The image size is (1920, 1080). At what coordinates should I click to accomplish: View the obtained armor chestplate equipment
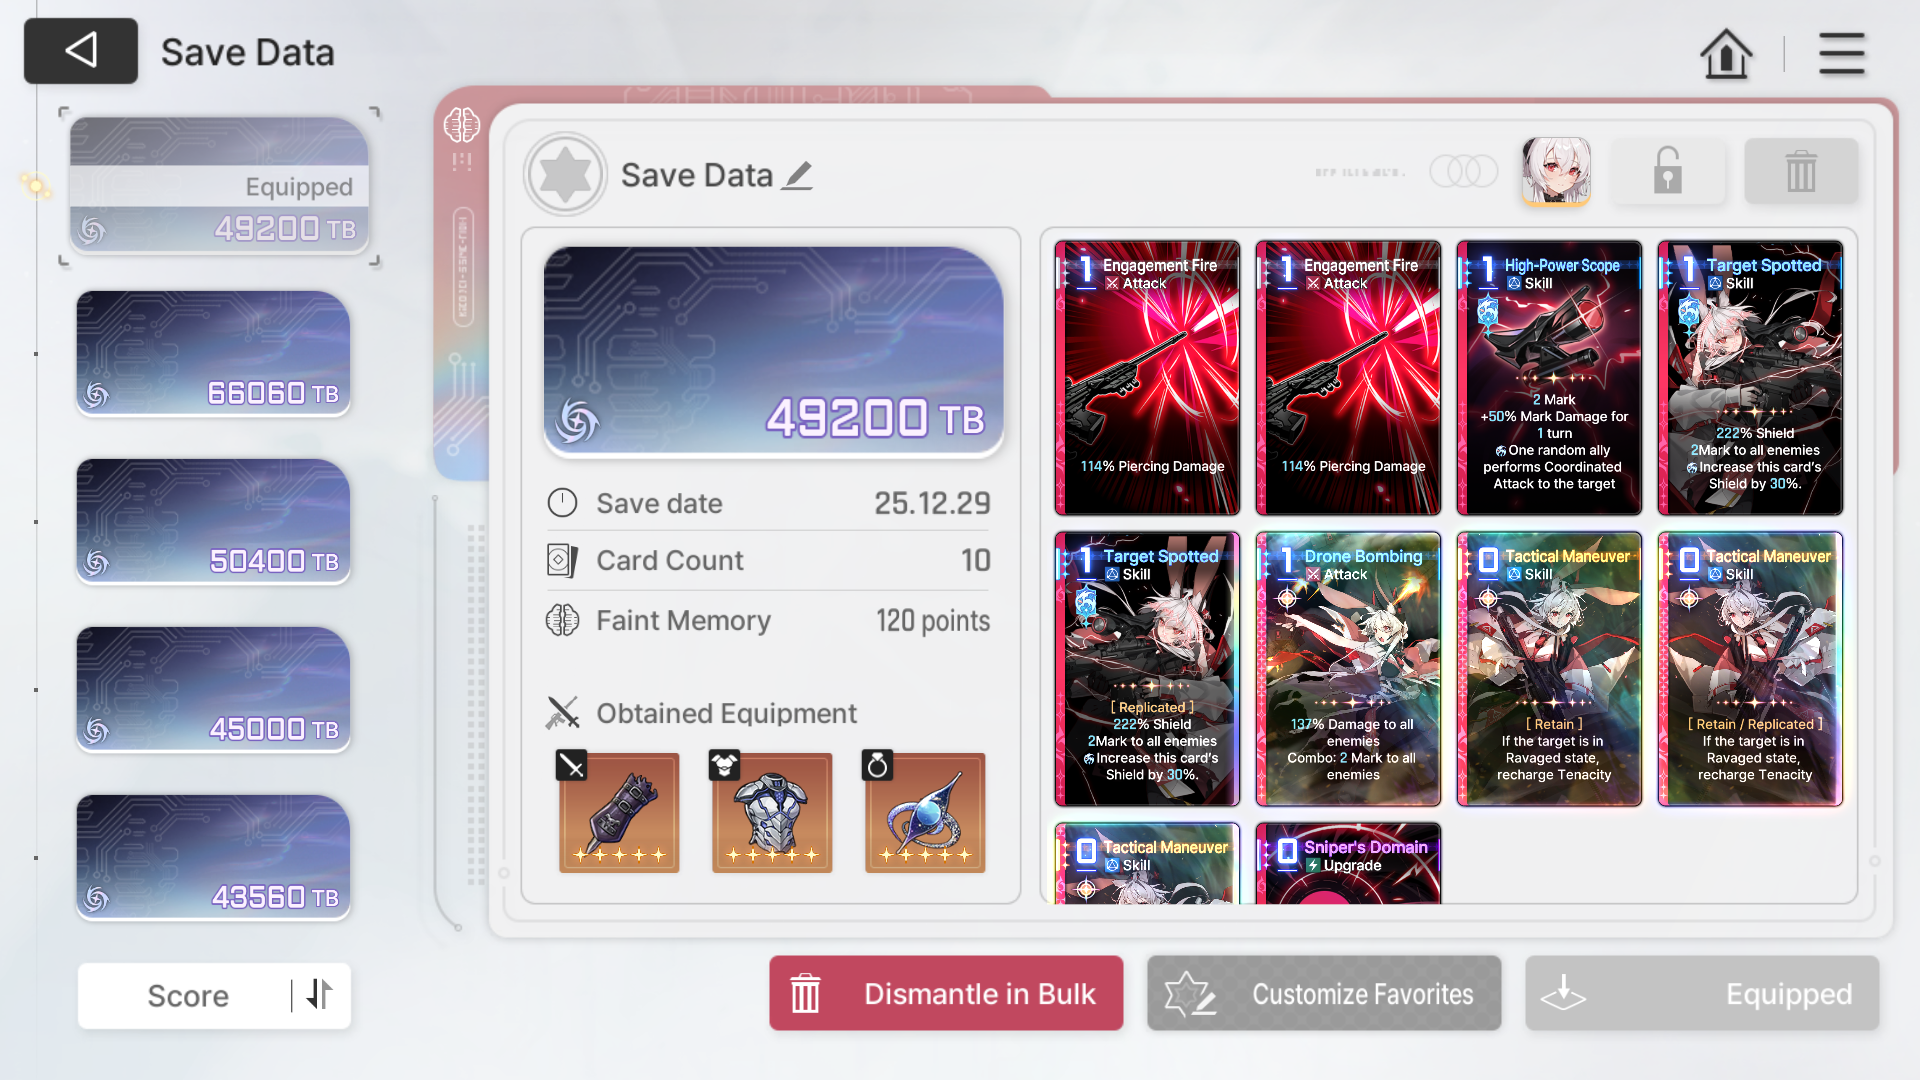[771, 812]
